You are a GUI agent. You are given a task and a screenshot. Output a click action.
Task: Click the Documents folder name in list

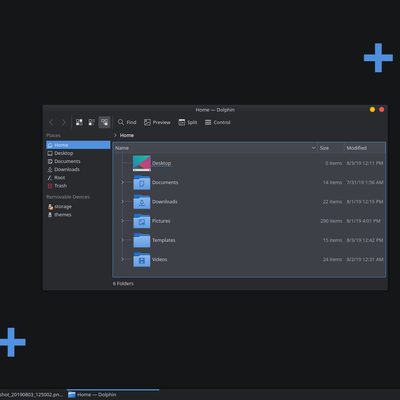click(165, 182)
